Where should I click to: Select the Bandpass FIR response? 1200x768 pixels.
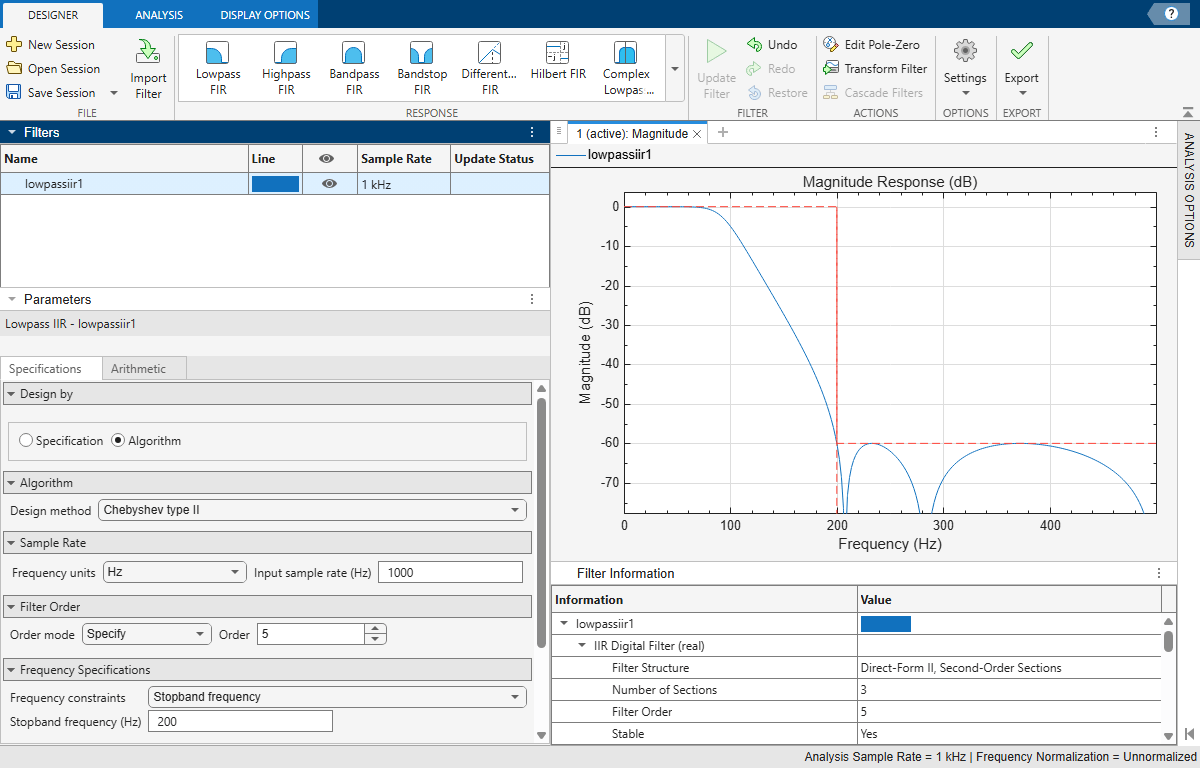(x=354, y=68)
